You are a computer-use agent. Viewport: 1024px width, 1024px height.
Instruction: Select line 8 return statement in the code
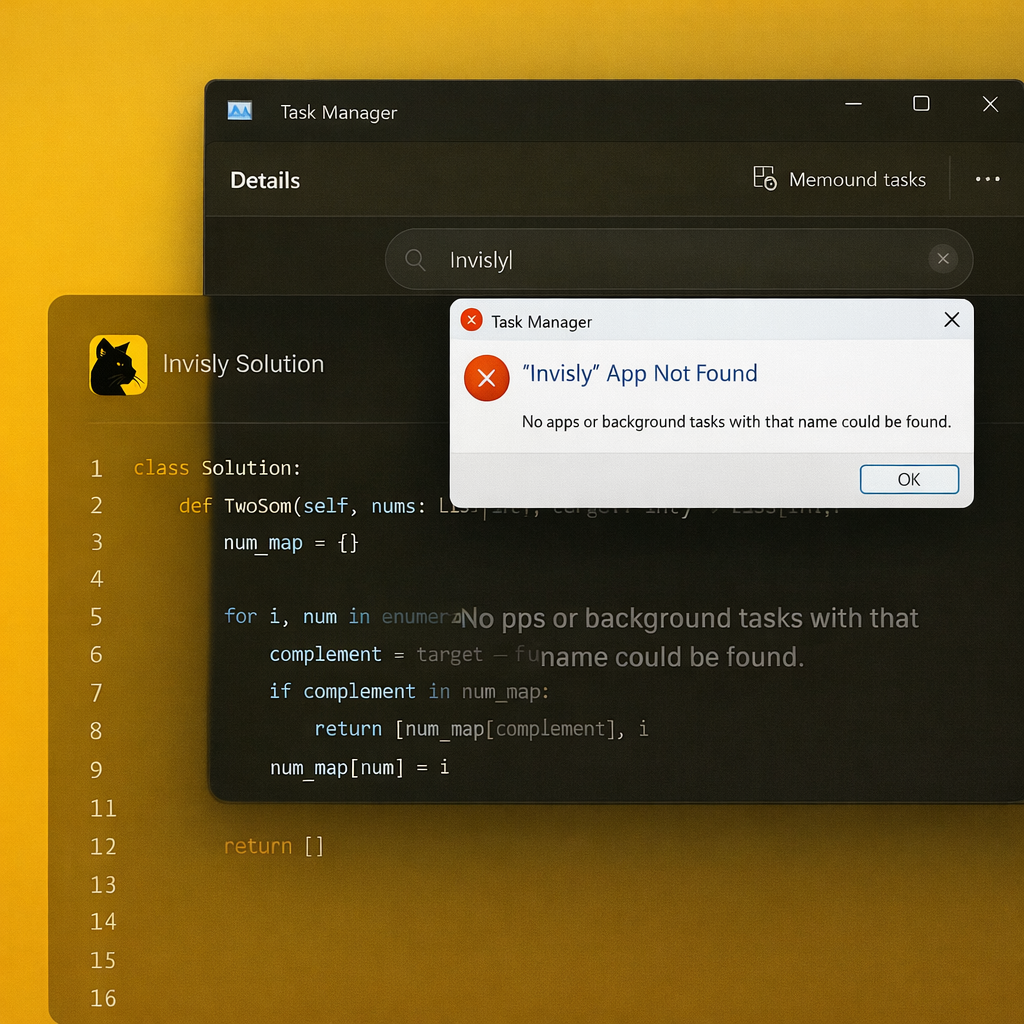click(x=480, y=729)
